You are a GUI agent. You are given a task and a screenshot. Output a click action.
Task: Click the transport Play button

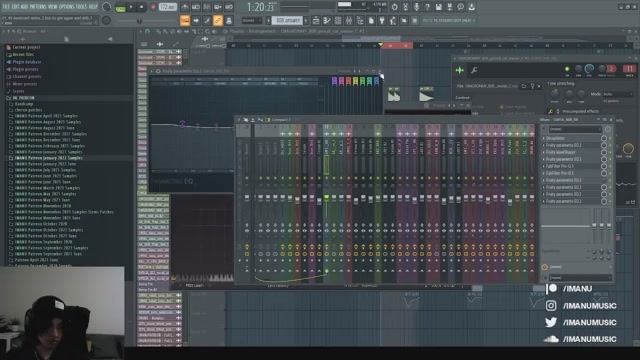[131, 7]
